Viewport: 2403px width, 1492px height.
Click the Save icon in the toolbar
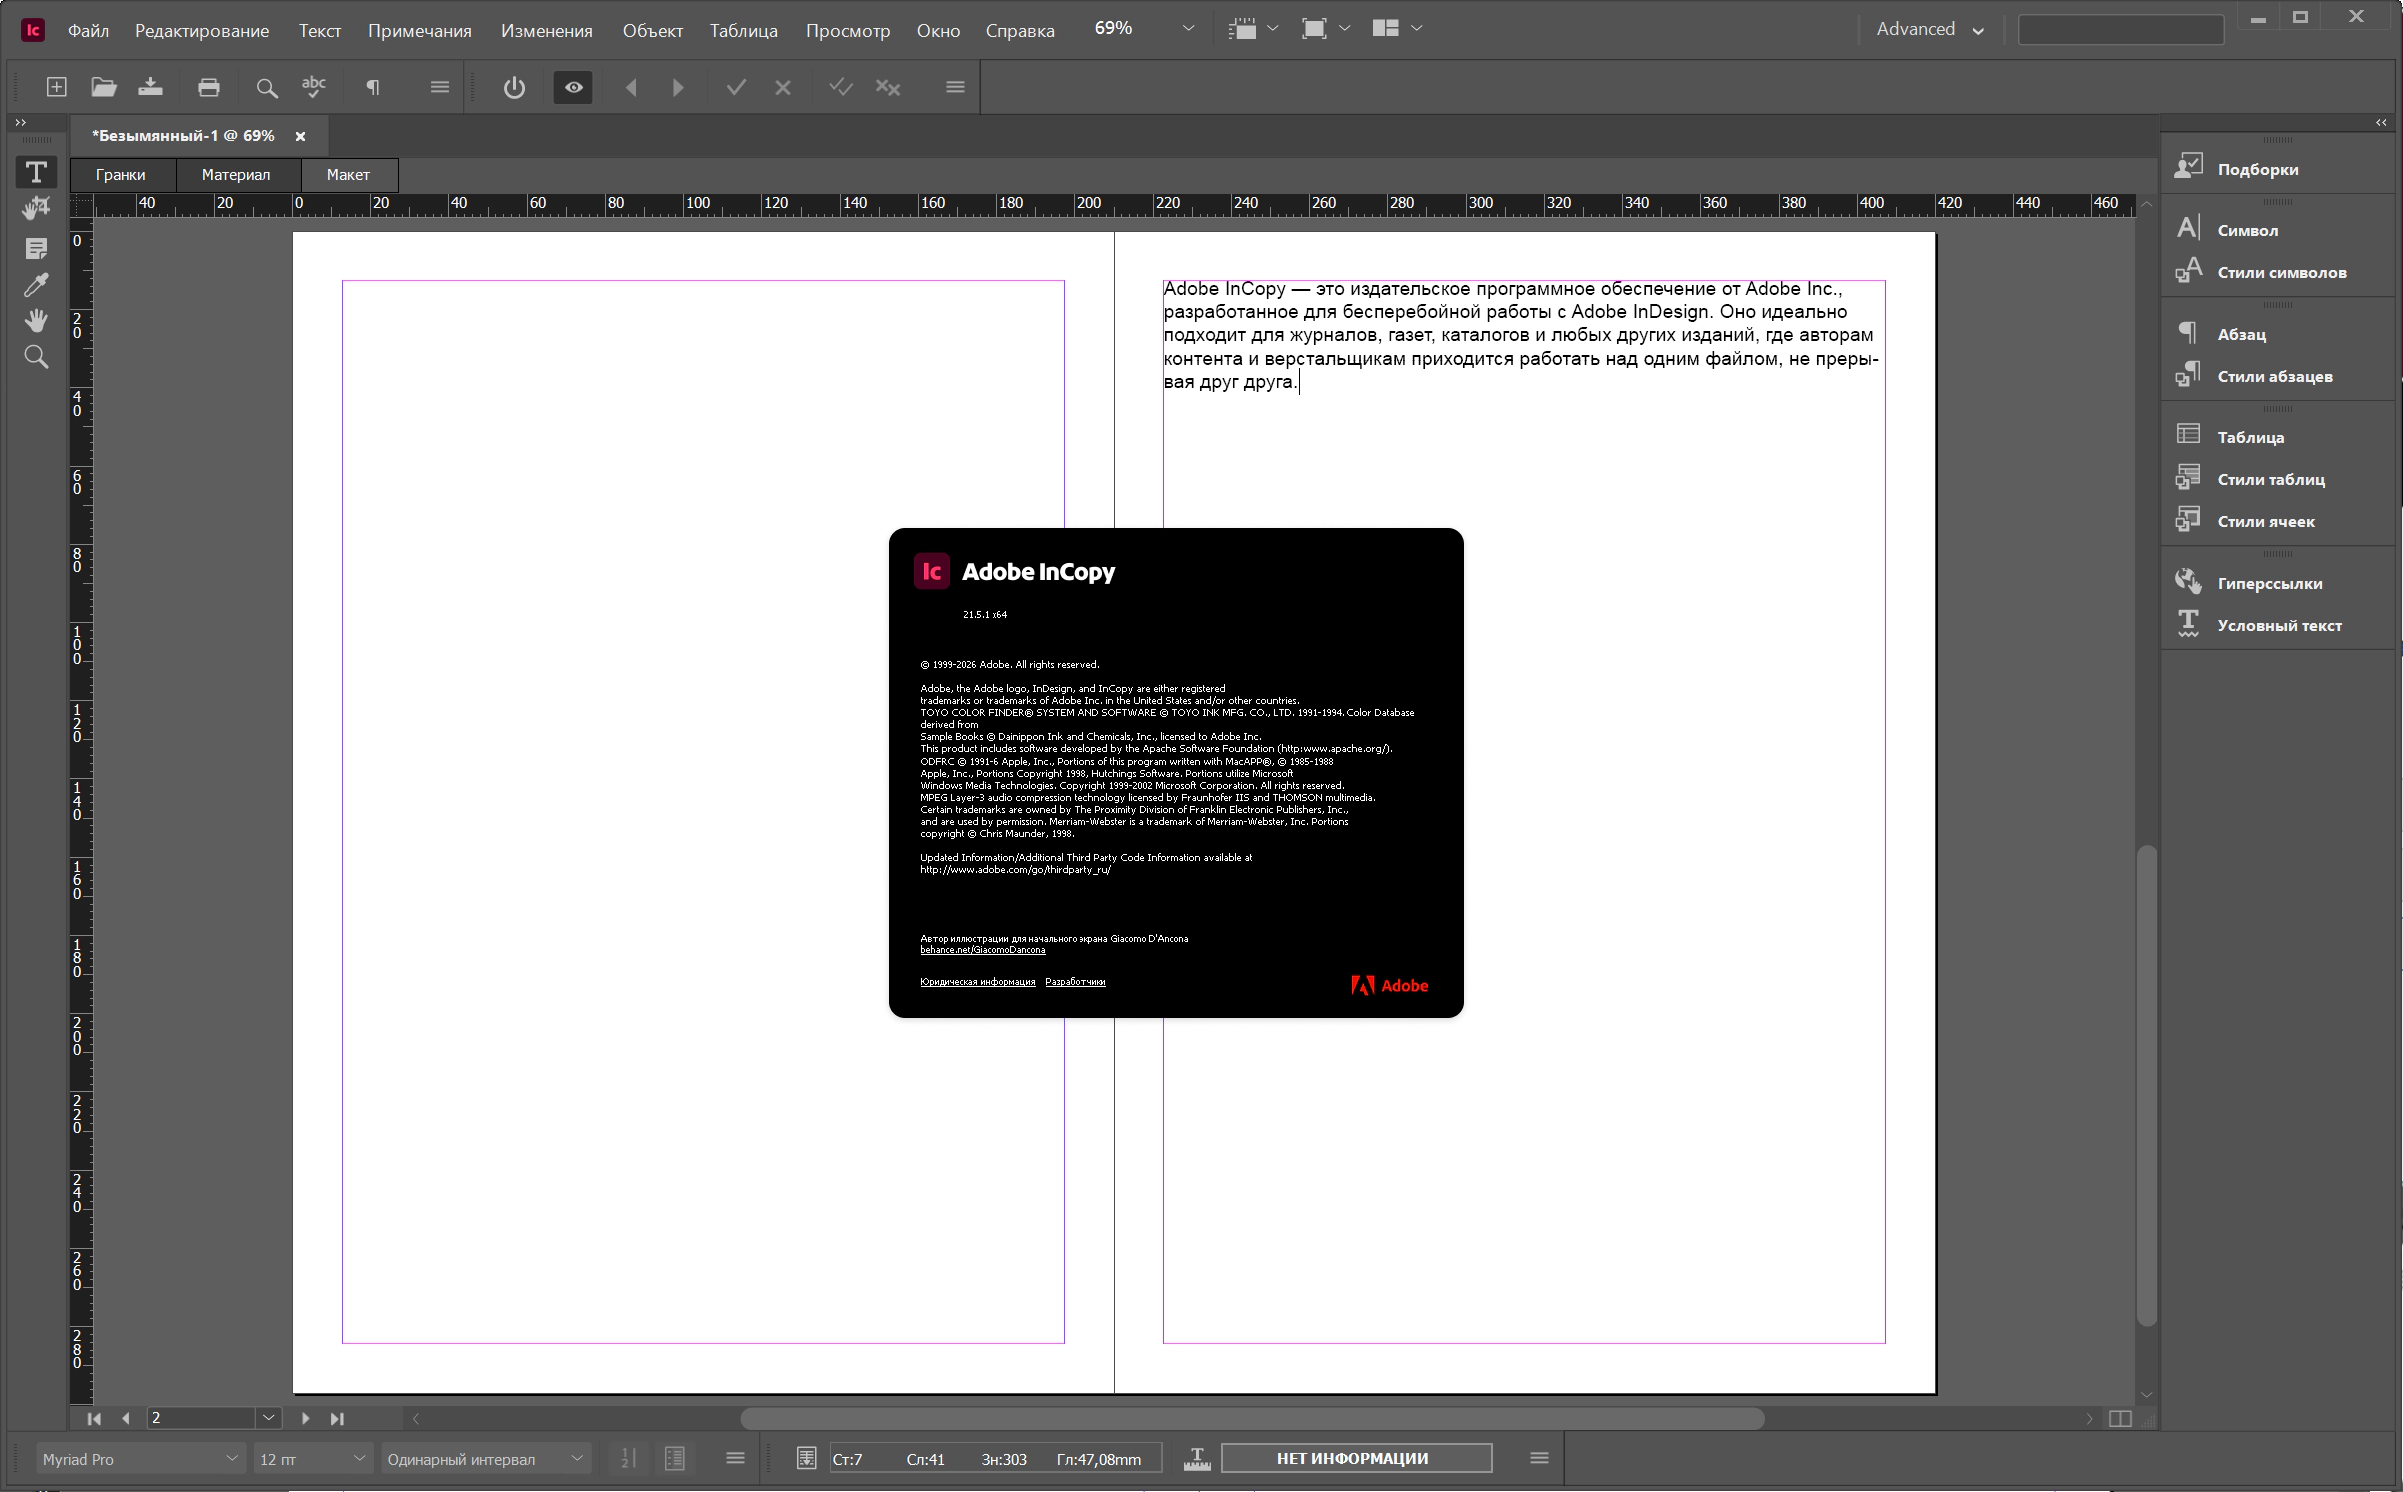click(x=151, y=88)
